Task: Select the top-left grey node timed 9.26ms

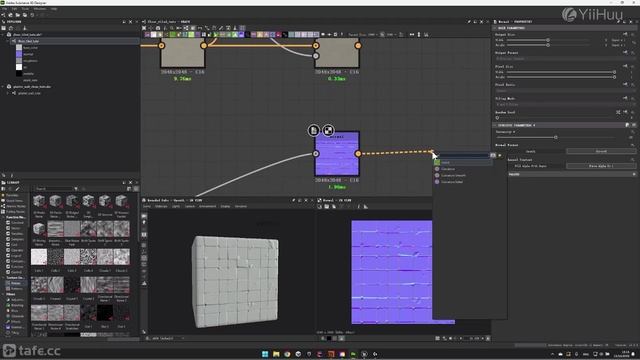Action: [x=183, y=53]
